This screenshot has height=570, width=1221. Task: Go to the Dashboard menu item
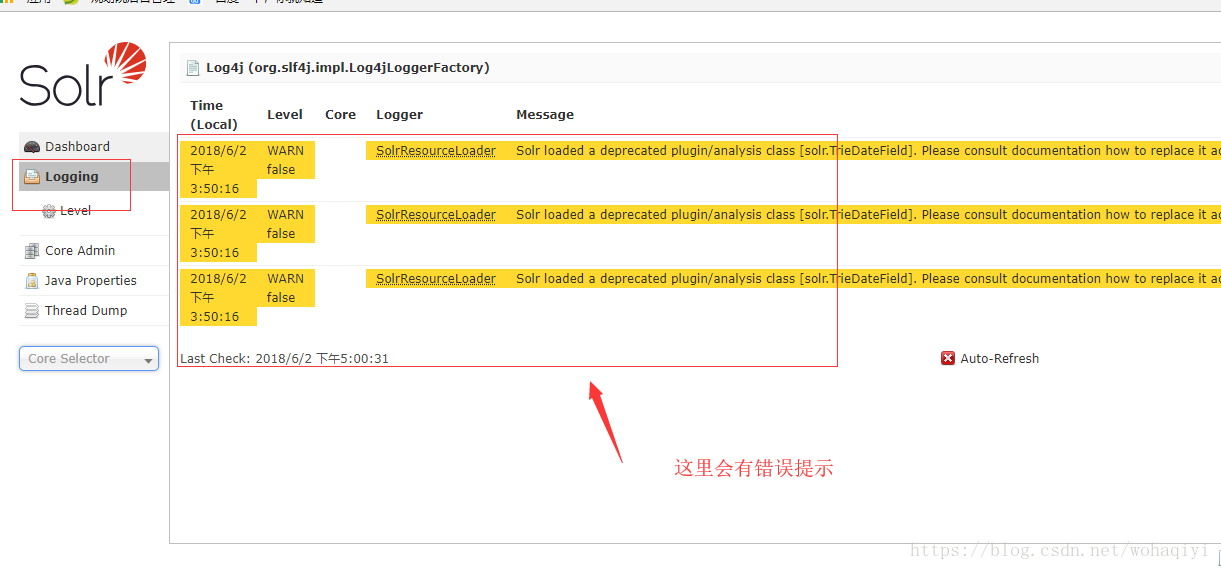point(94,147)
